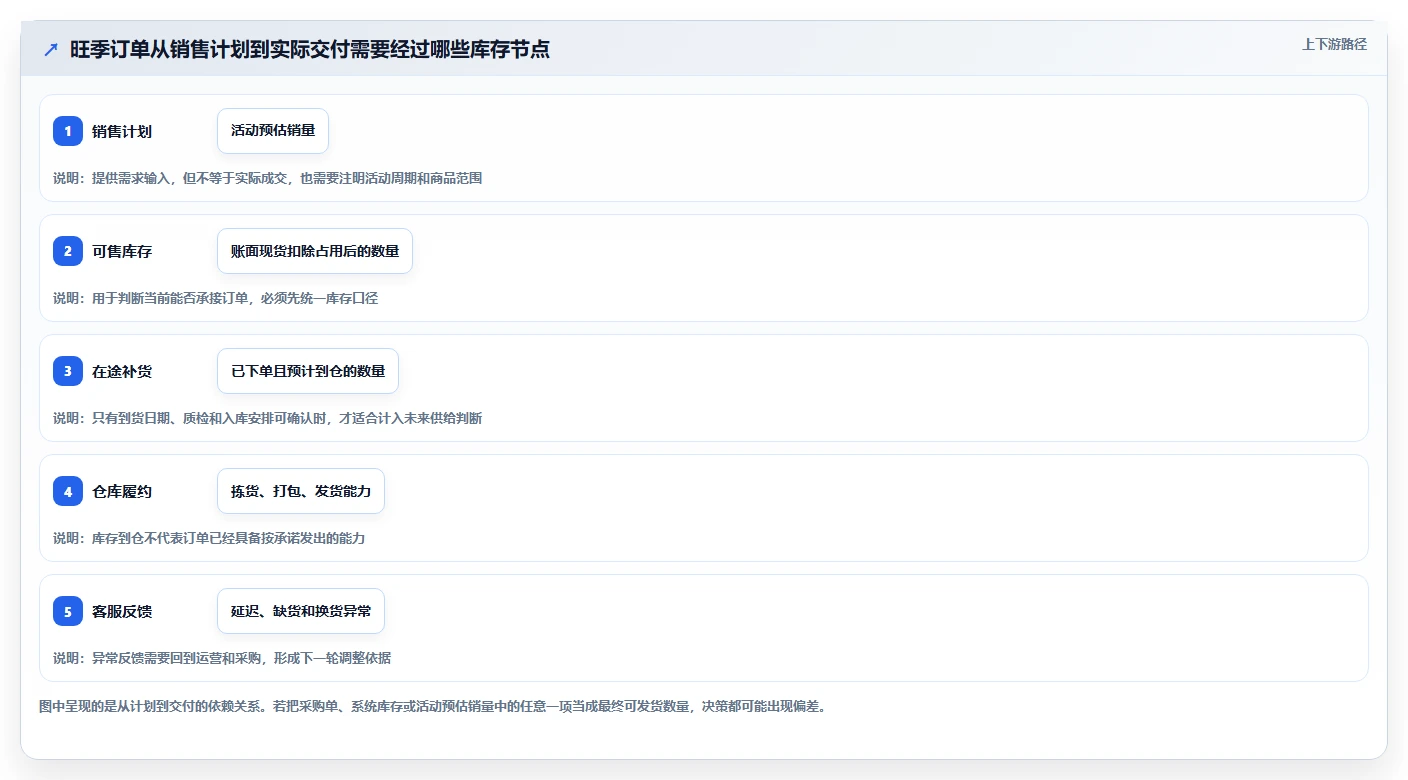1408x780 pixels.
Task: Click the footer summary starting 图中呈现的是
Action: [x=433, y=706]
